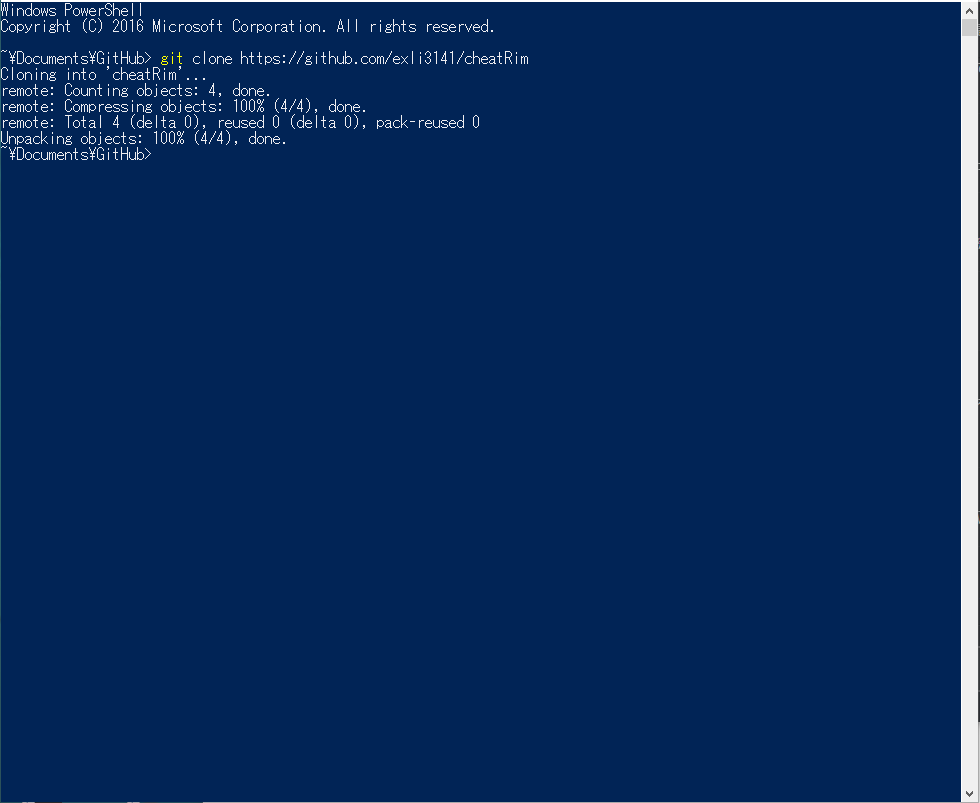This screenshot has width=980, height=803.
Task: Click the 'Unpacking objects: 100%' line
Action: point(144,139)
